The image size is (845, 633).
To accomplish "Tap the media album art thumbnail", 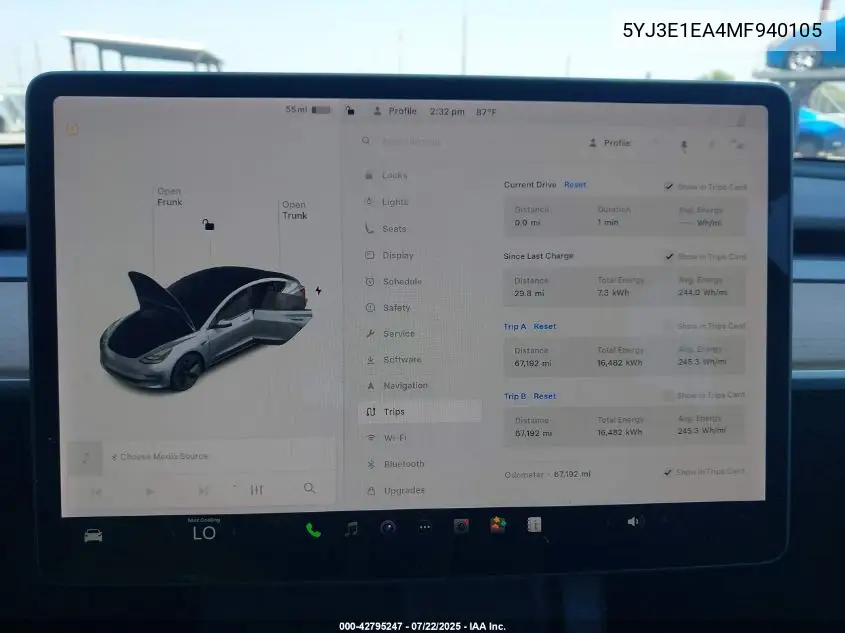I will point(85,458).
